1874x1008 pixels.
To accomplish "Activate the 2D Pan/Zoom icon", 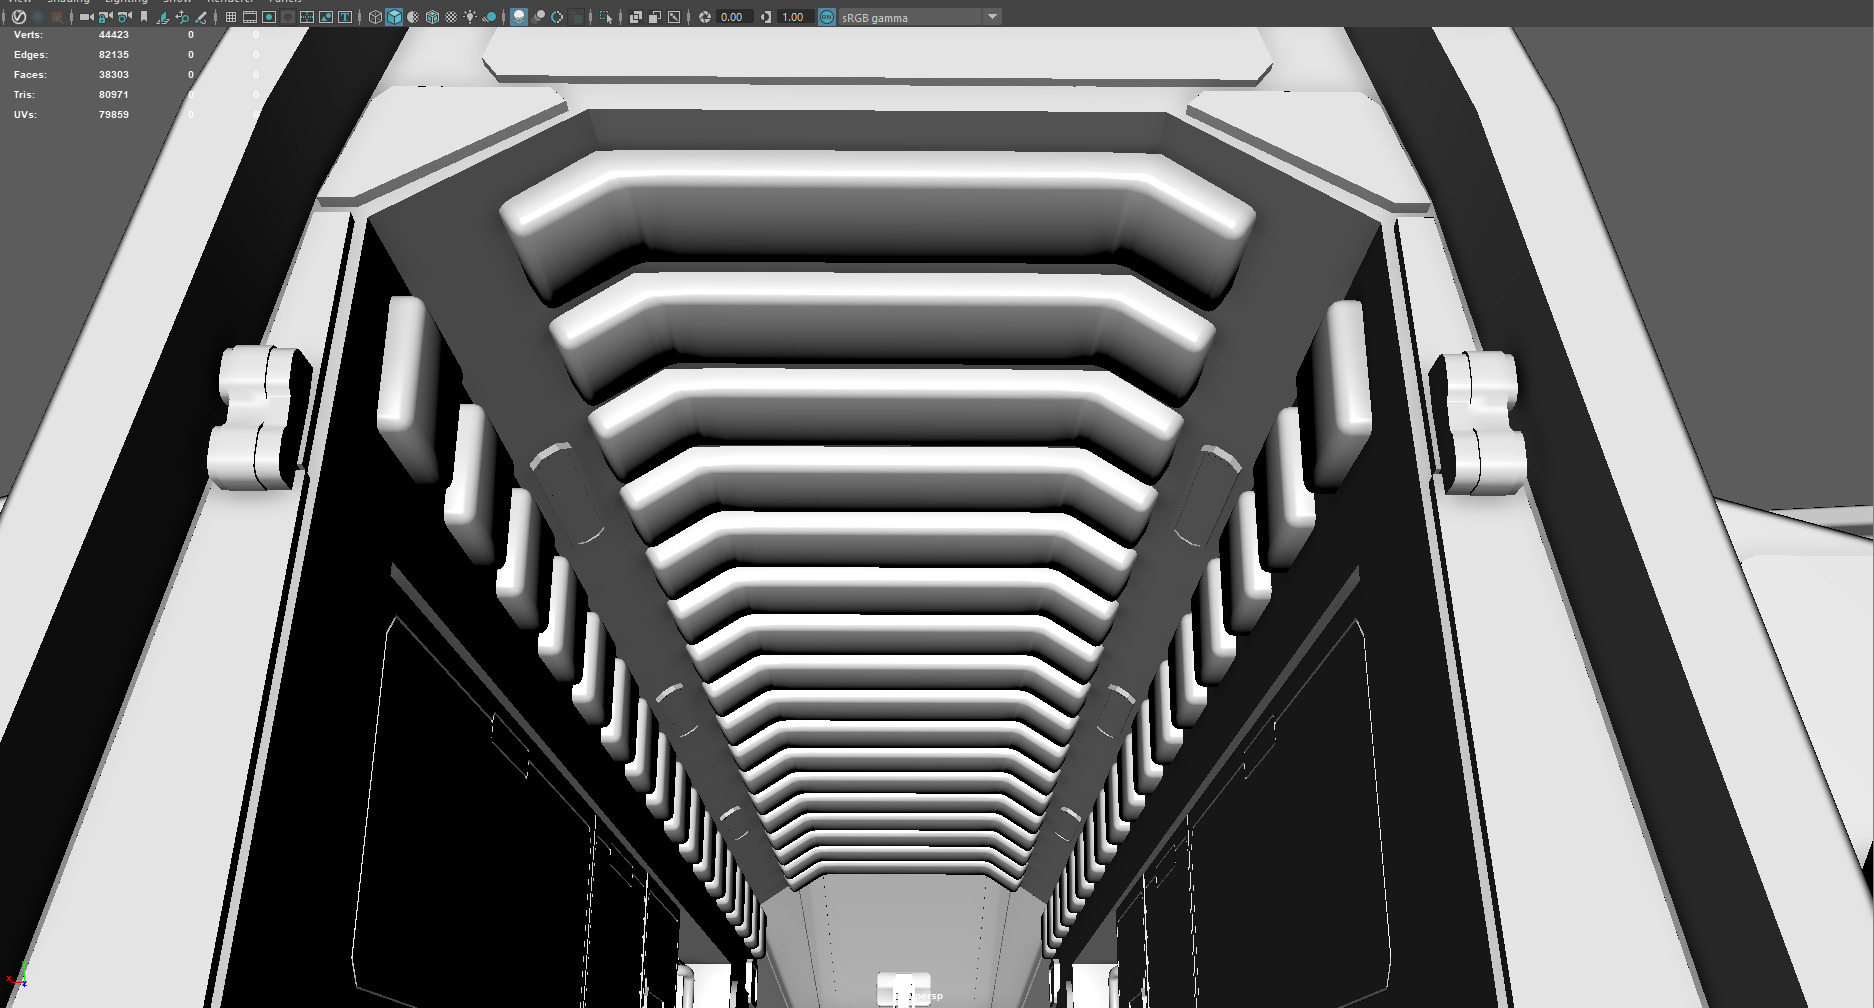I will (182, 17).
